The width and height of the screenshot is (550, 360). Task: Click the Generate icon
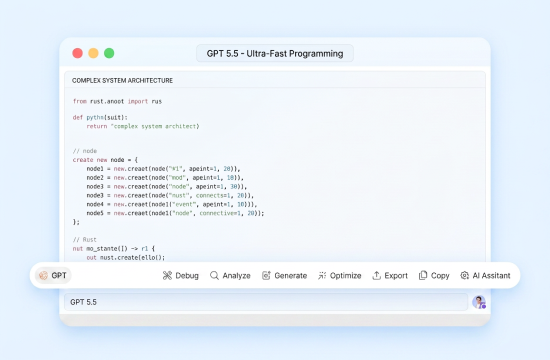point(266,275)
